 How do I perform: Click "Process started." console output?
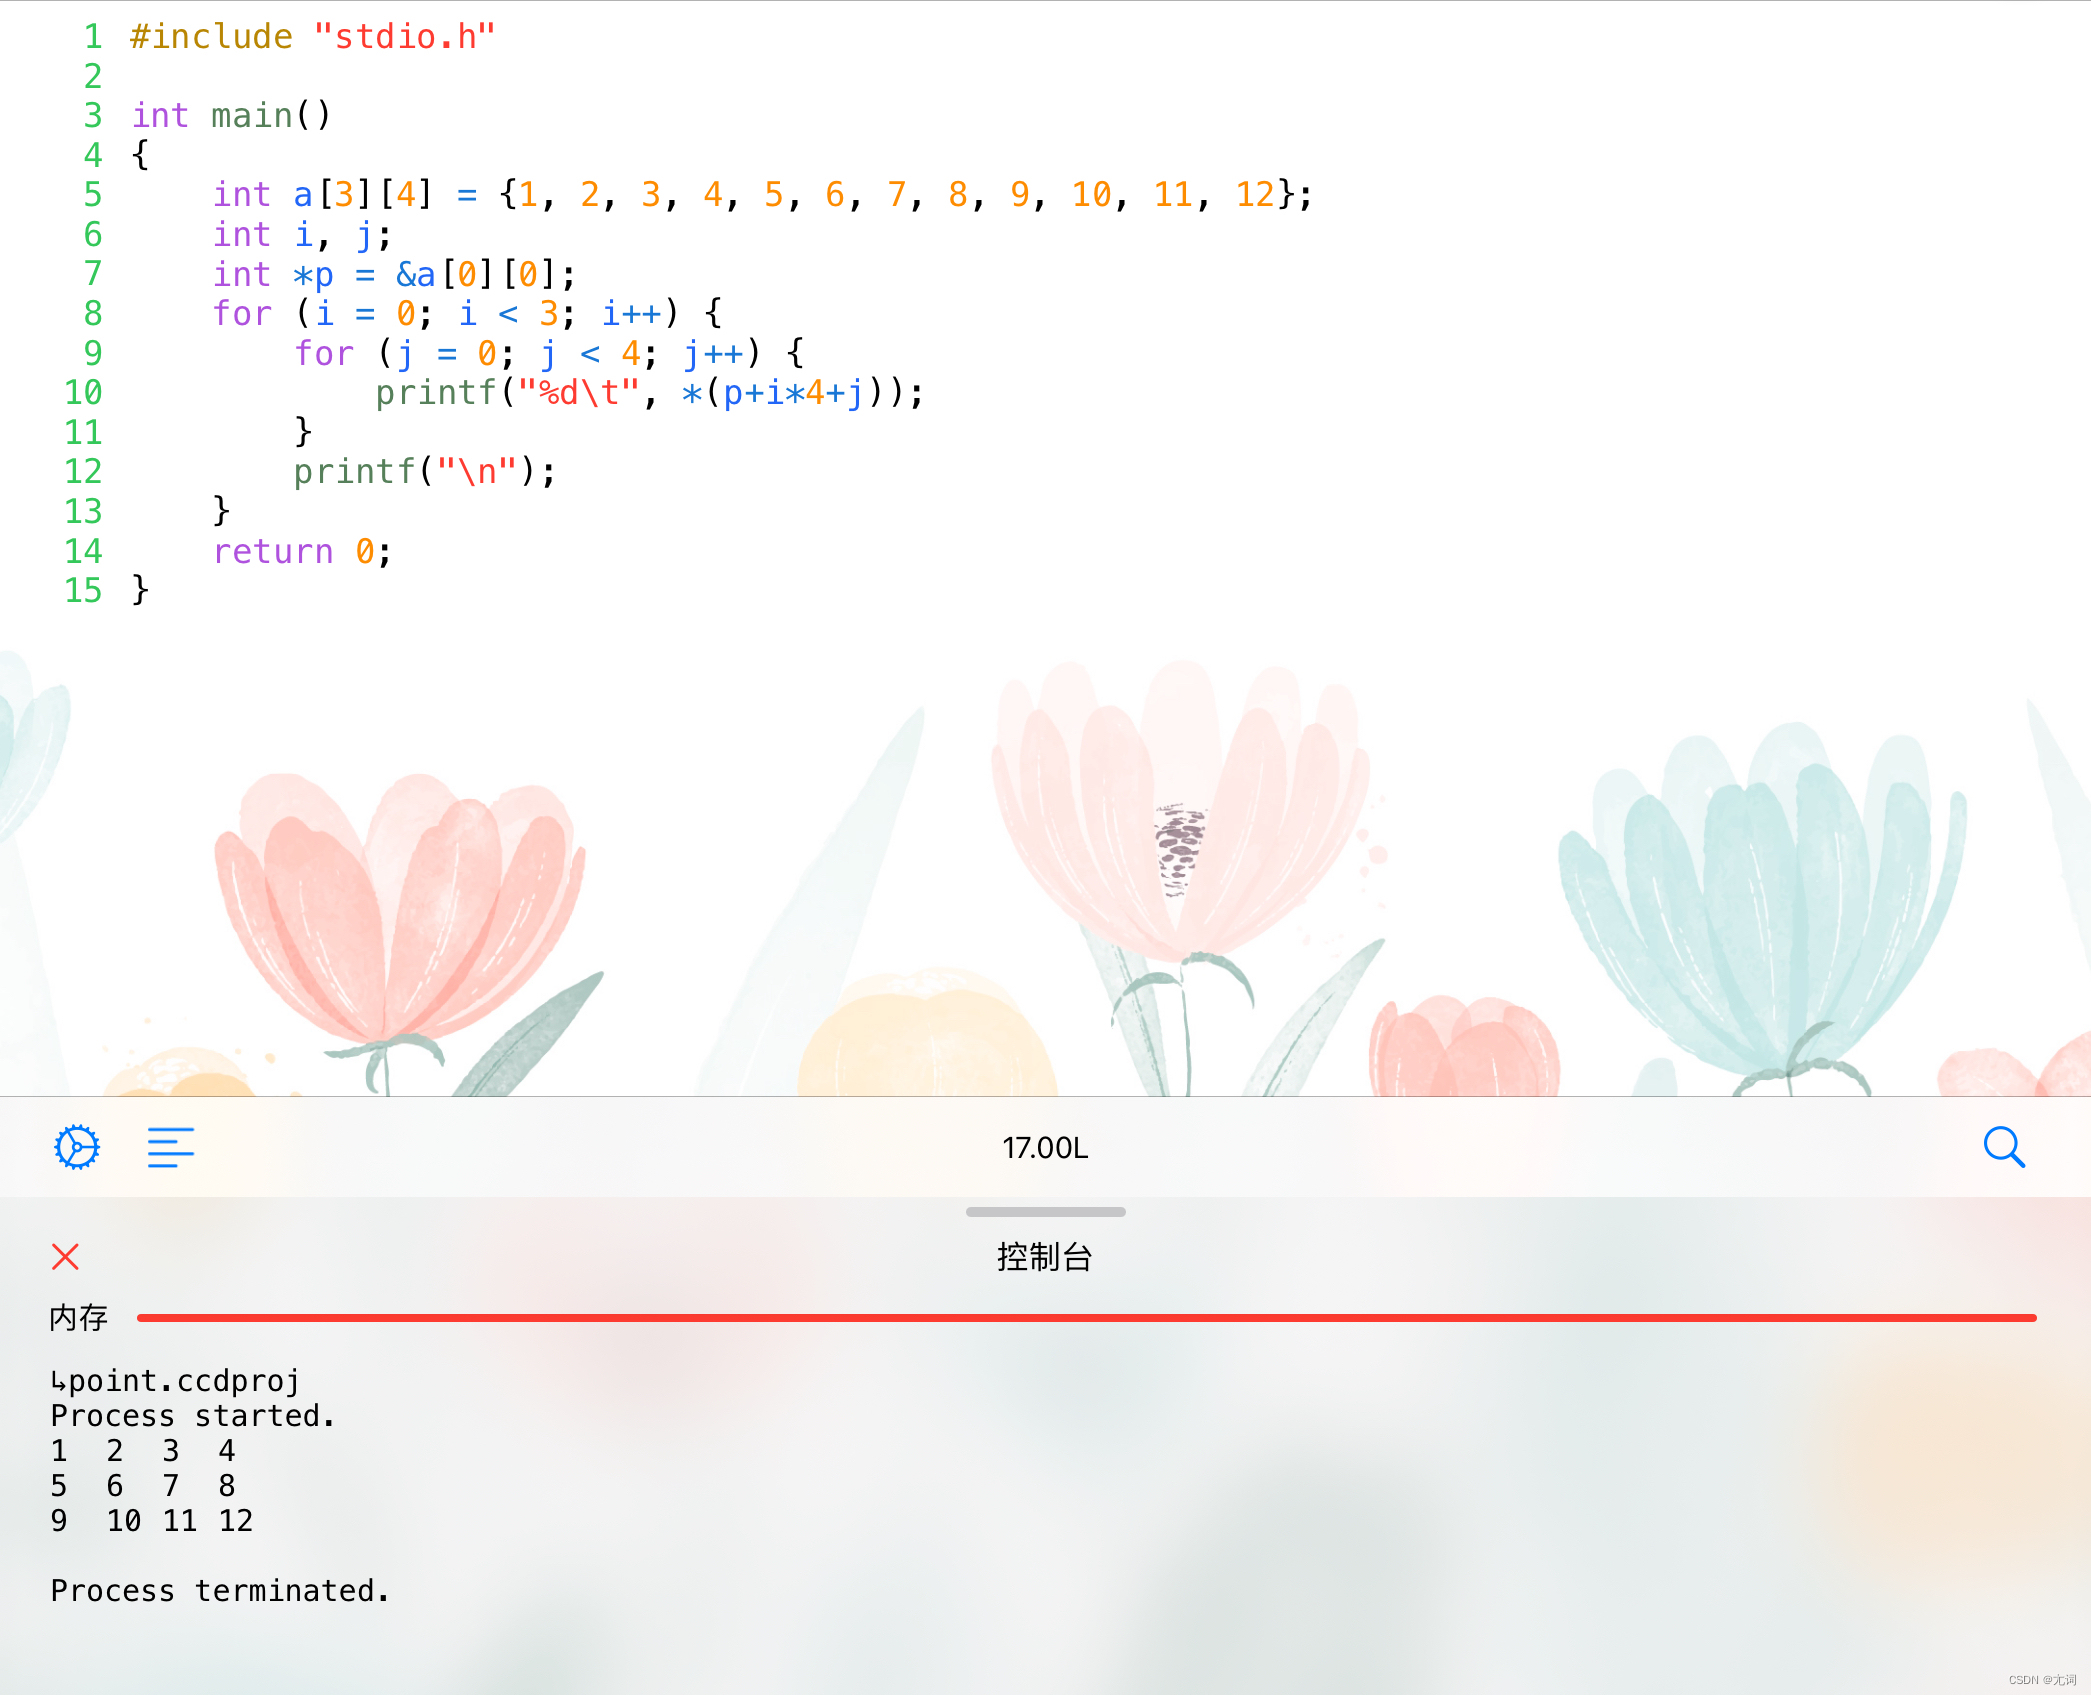click(192, 1416)
